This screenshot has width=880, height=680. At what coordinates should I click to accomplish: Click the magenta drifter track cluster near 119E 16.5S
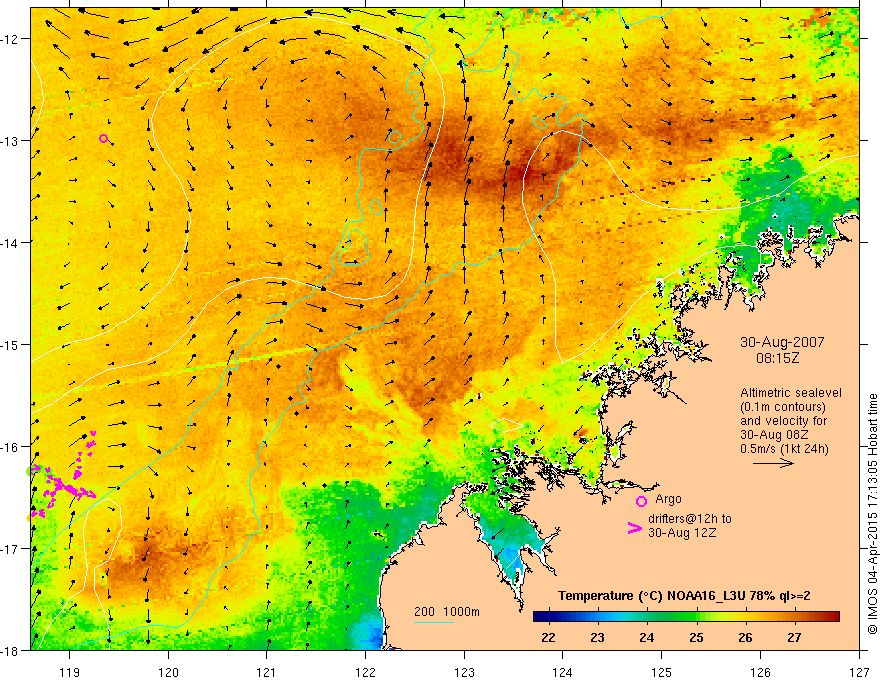point(63,476)
